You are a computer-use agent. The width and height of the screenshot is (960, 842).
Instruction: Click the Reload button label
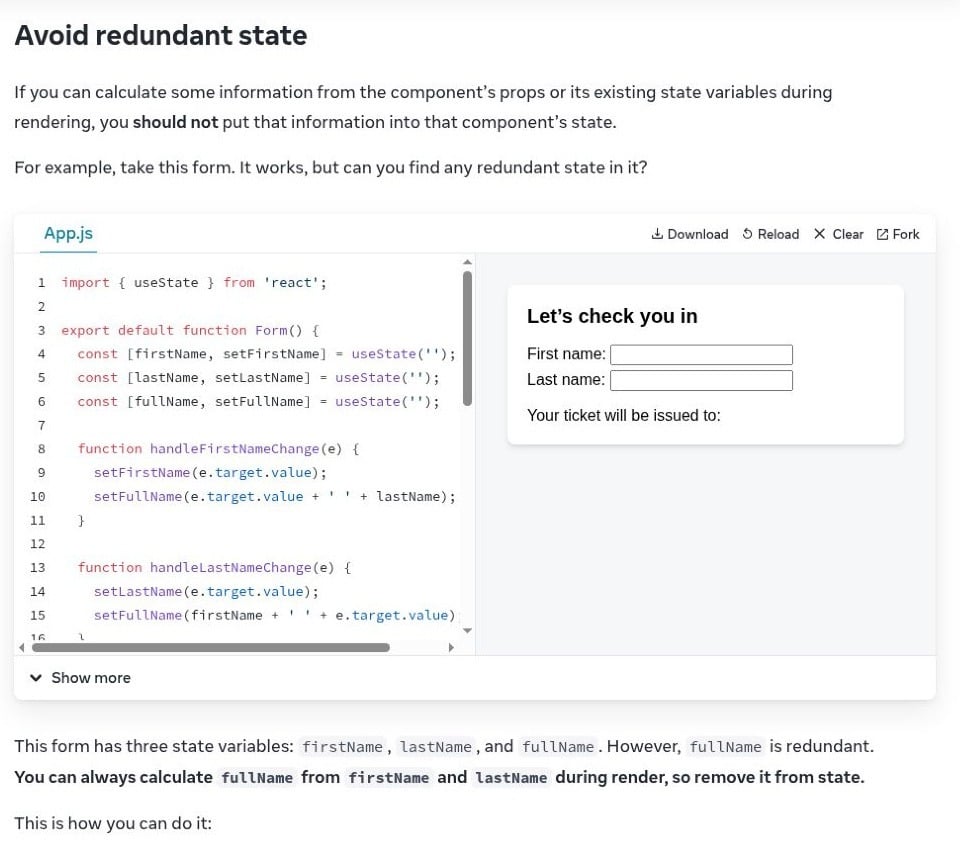click(778, 234)
